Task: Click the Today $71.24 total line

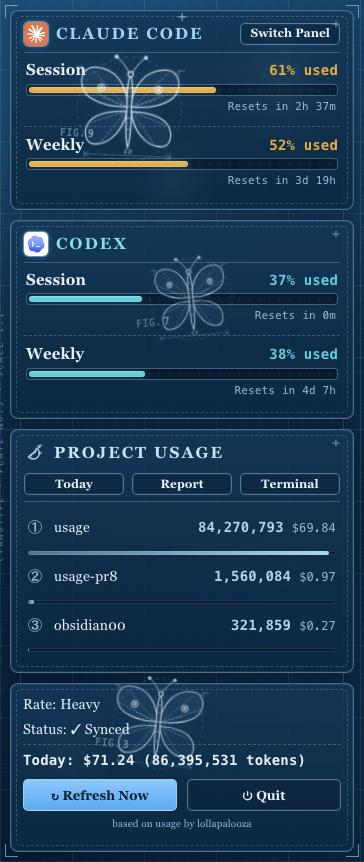Action: tap(164, 761)
